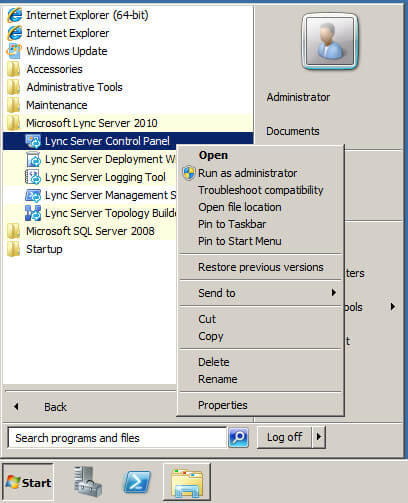This screenshot has width=408, height=503.
Task: Select Cut in the context menu
Action: tap(207, 319)
